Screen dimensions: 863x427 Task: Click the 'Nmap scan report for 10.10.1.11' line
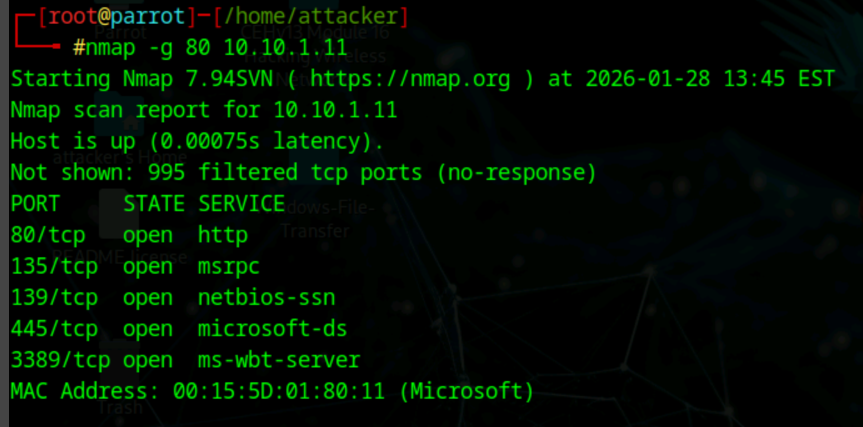(x=203, y=109)
